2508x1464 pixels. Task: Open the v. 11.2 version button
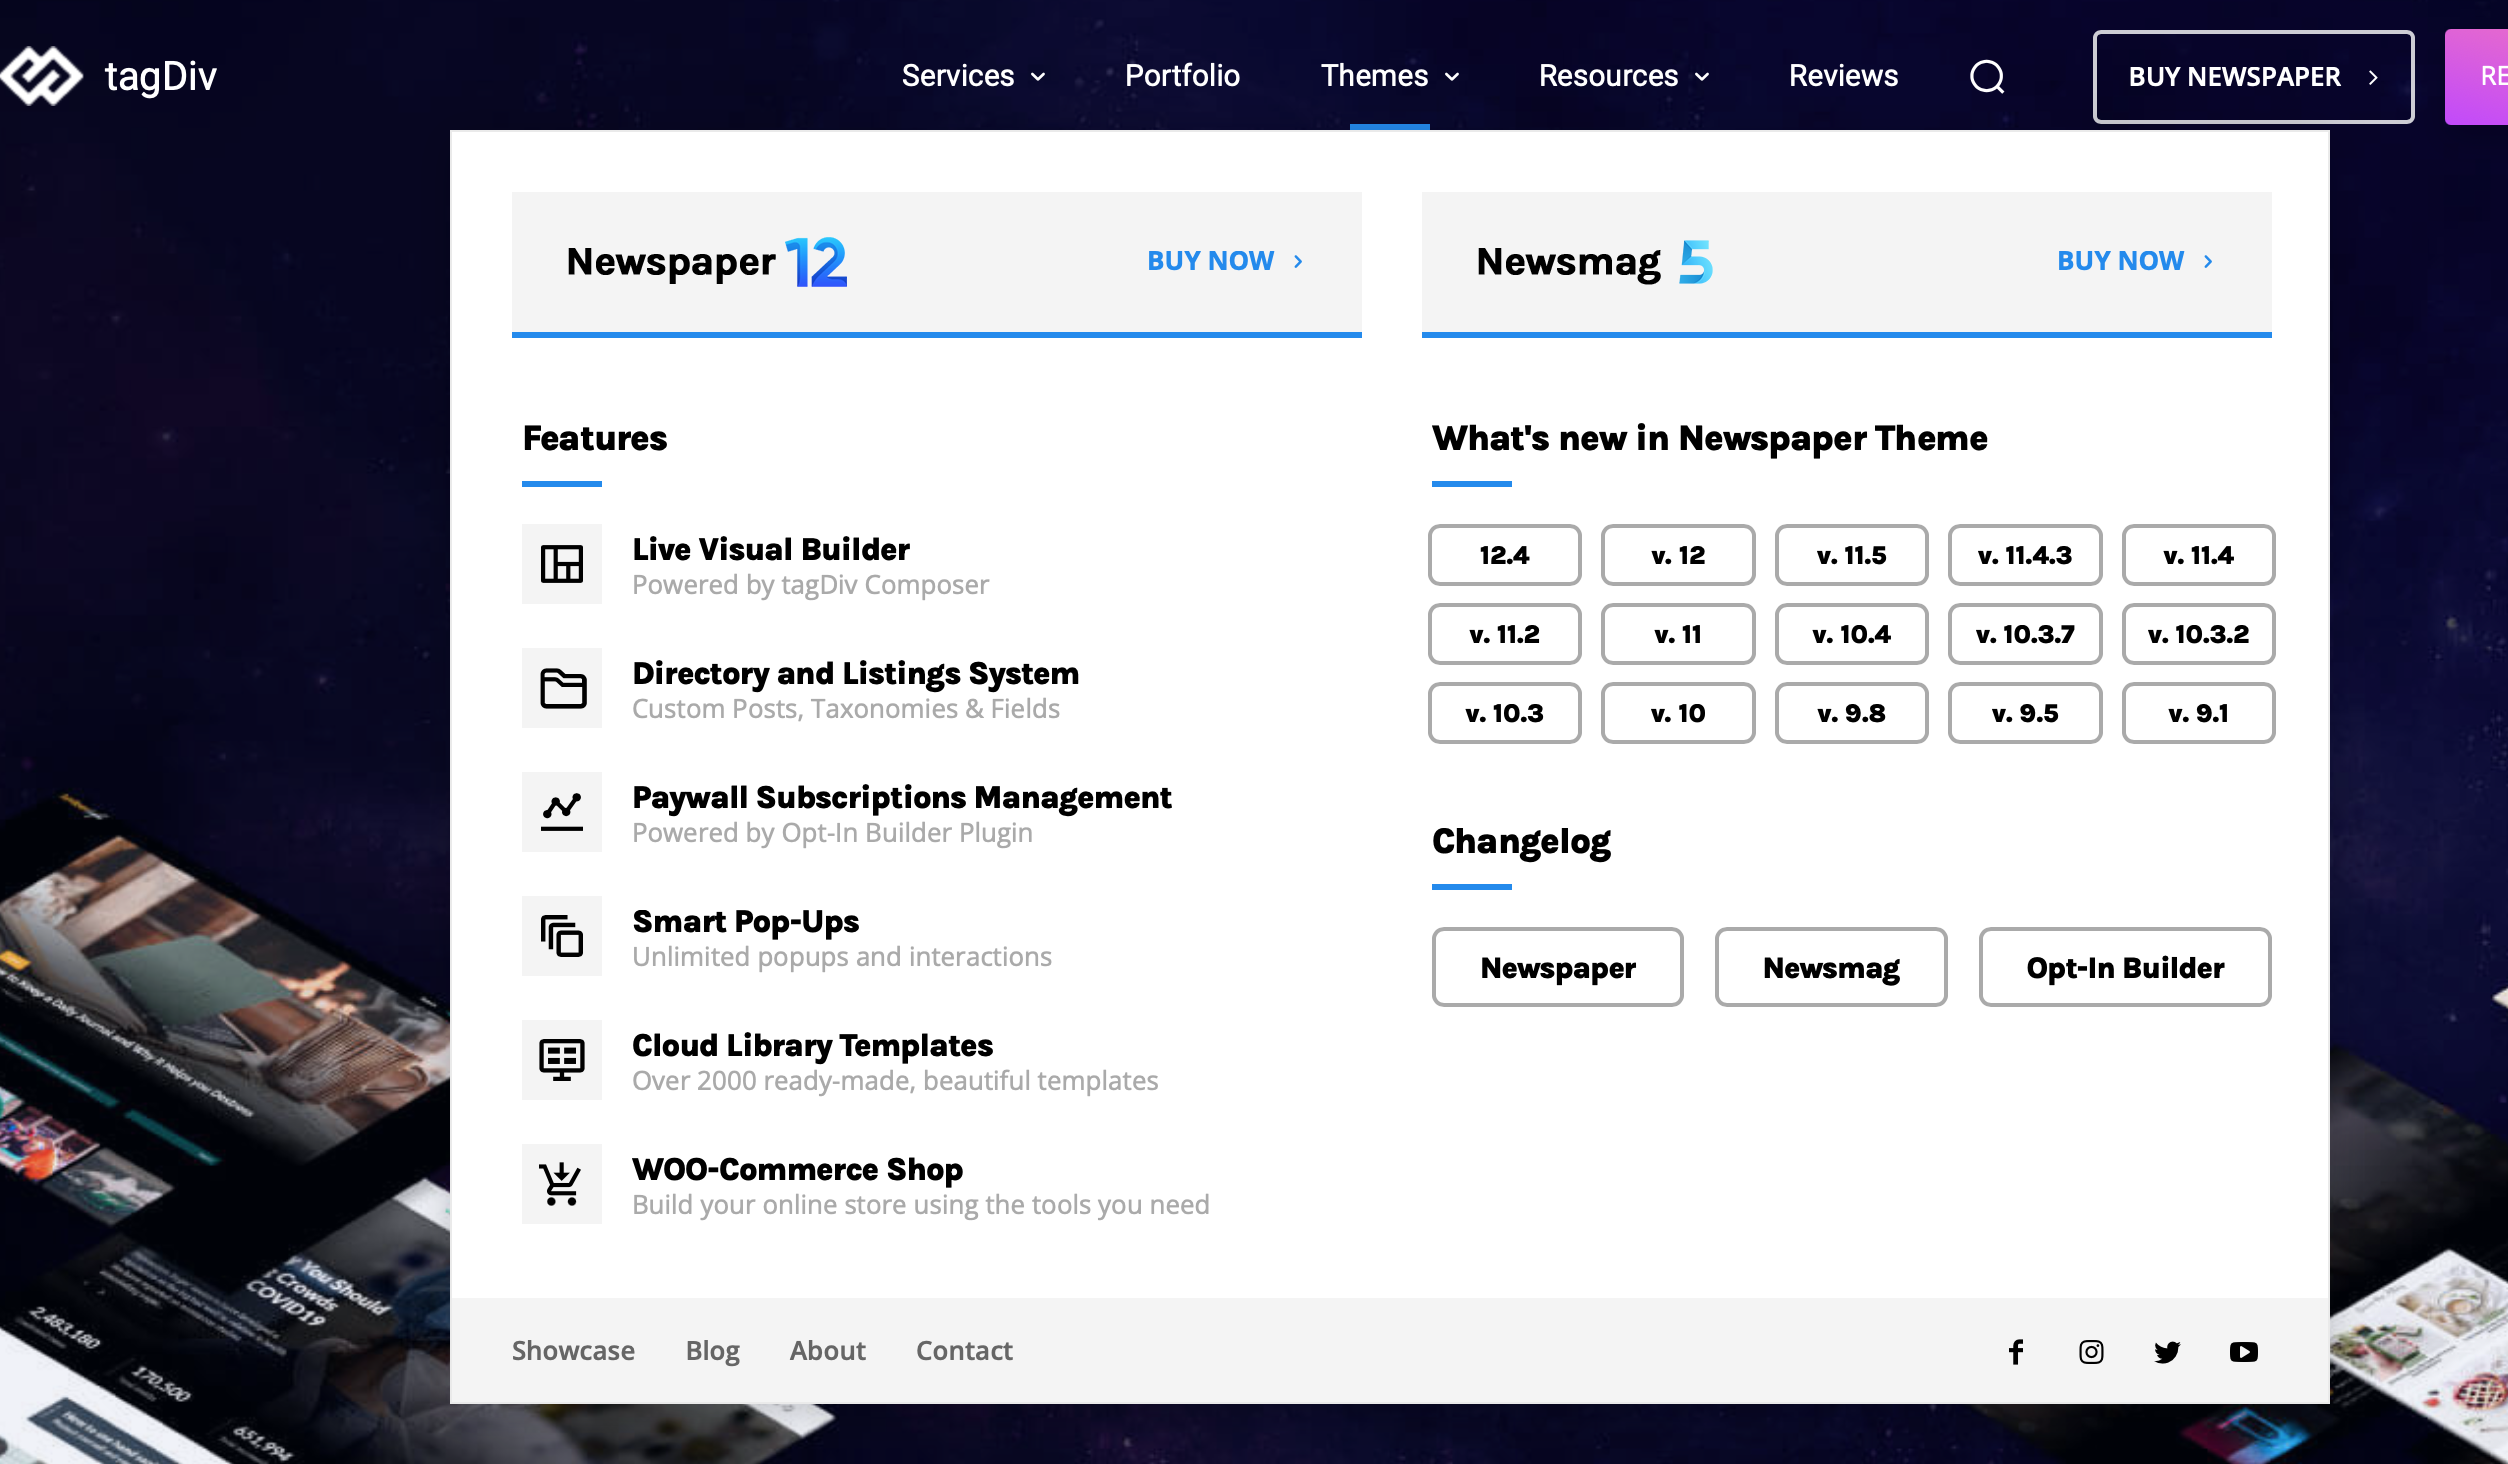[1504, 634]
